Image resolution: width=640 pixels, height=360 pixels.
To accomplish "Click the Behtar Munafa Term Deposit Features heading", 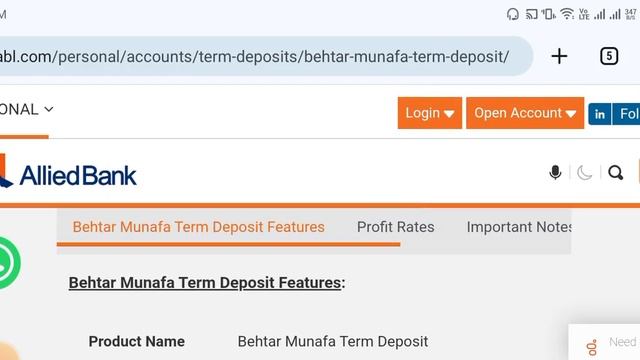I will point(207,283).
